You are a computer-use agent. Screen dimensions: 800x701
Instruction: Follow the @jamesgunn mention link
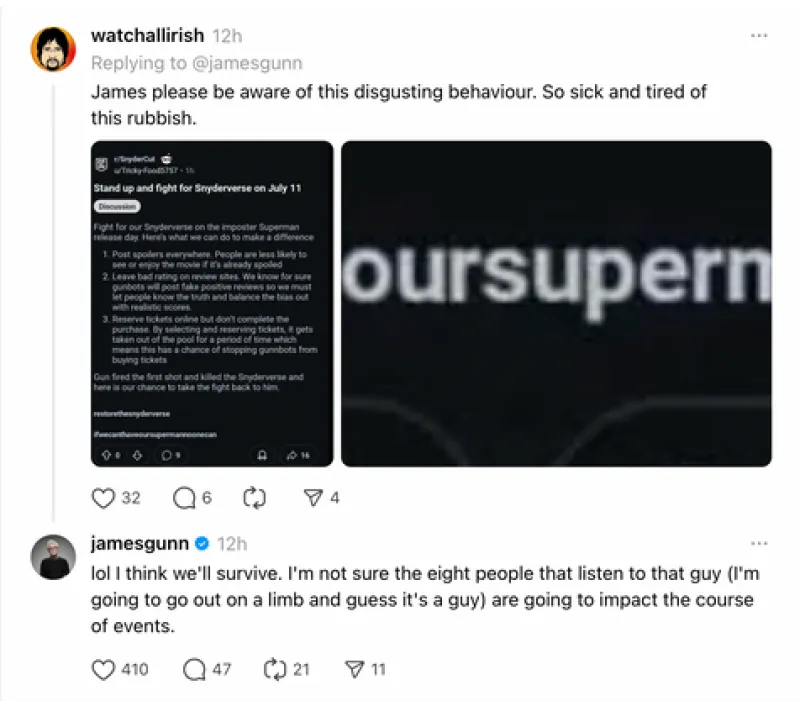(x=247, y=63)
